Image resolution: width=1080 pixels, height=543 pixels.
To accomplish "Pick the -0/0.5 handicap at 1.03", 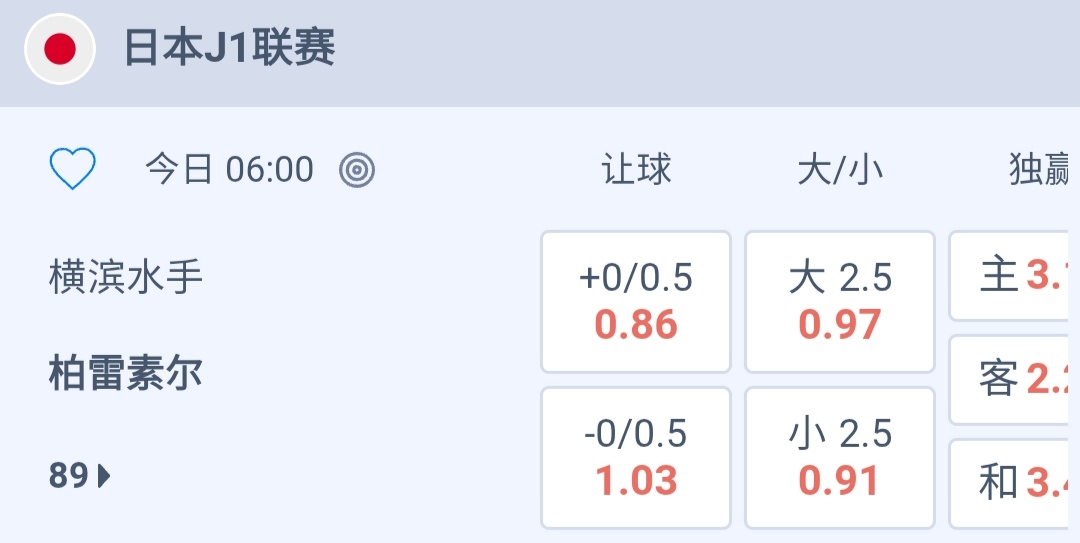I will (x=636, y=457).
